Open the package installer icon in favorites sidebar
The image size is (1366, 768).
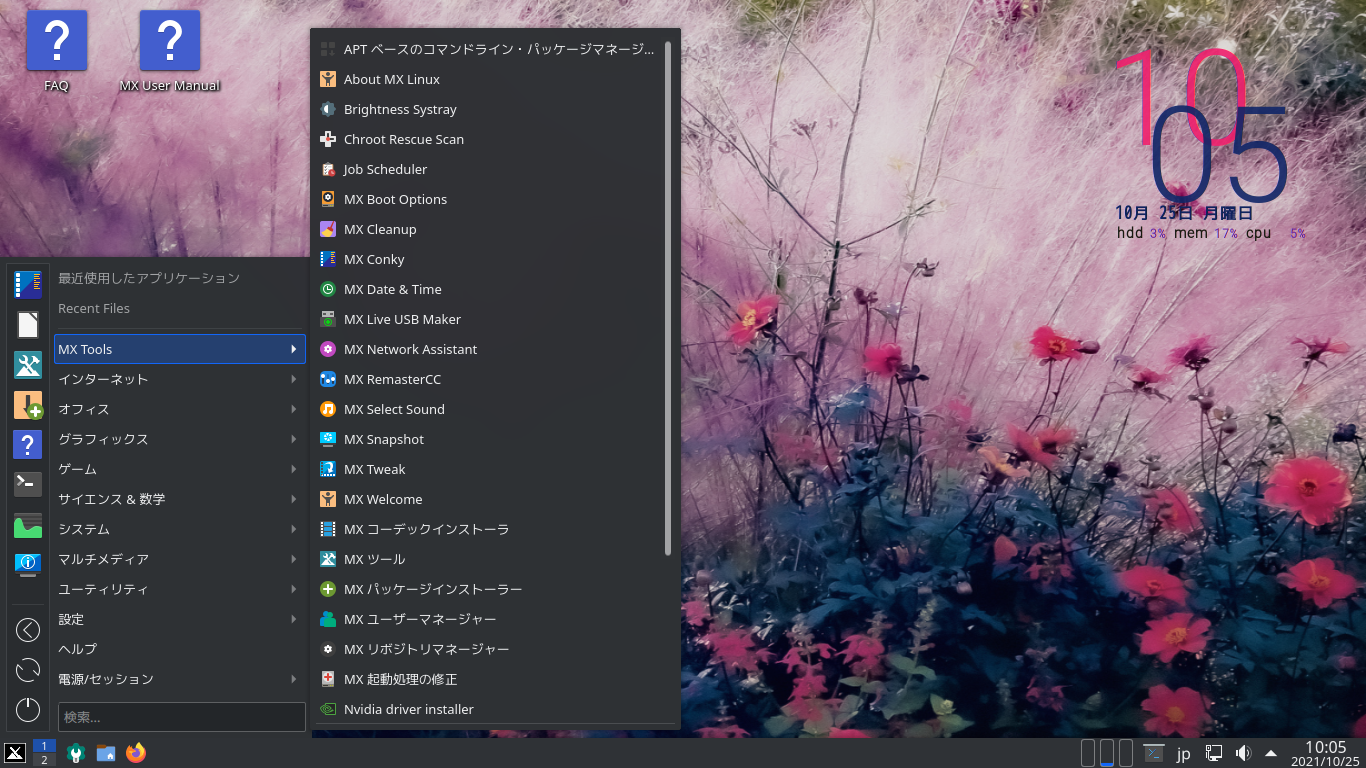point(28,405)
